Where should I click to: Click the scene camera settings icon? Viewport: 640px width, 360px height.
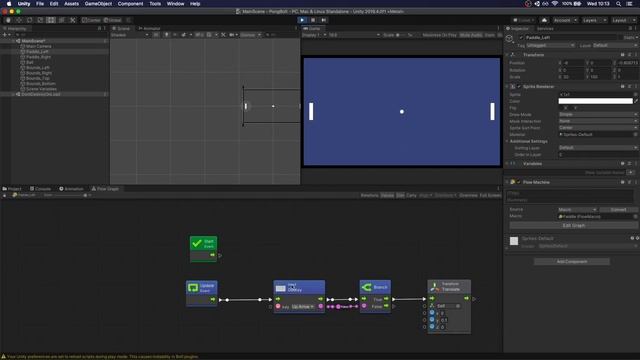coord(232,35)
